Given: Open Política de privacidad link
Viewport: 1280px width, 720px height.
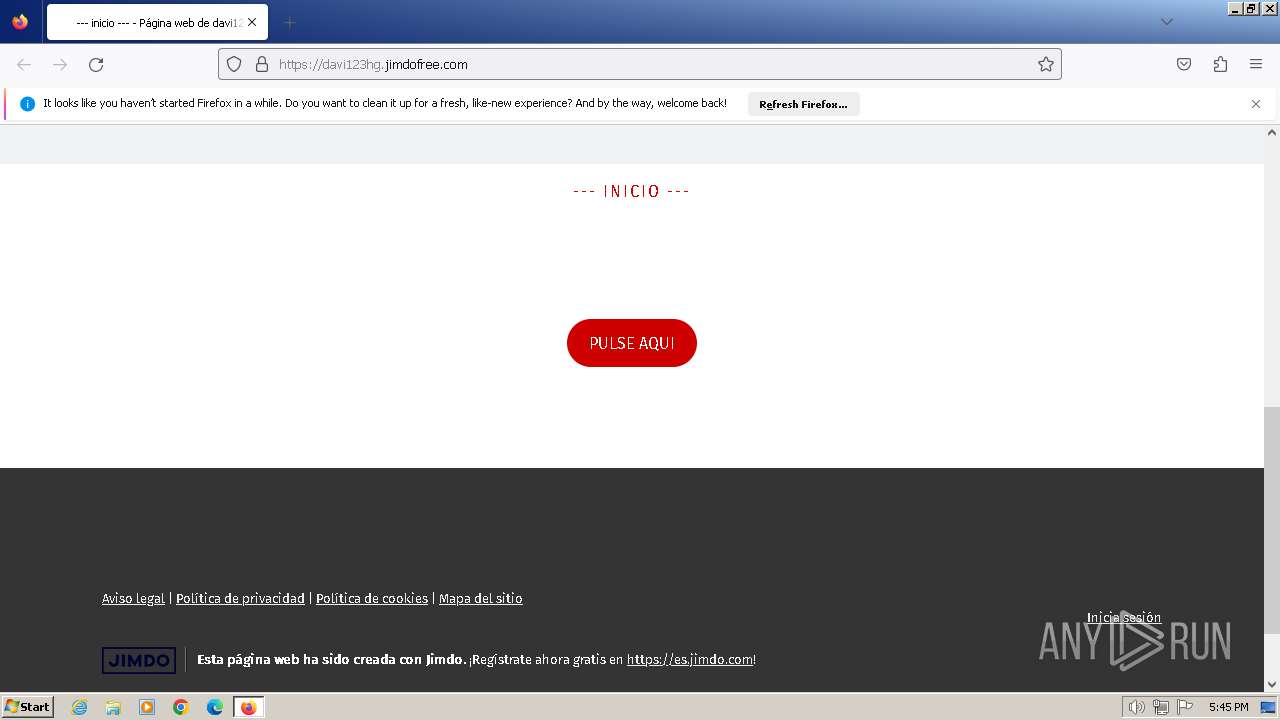Looking at the screenshot, I should 240,598.
